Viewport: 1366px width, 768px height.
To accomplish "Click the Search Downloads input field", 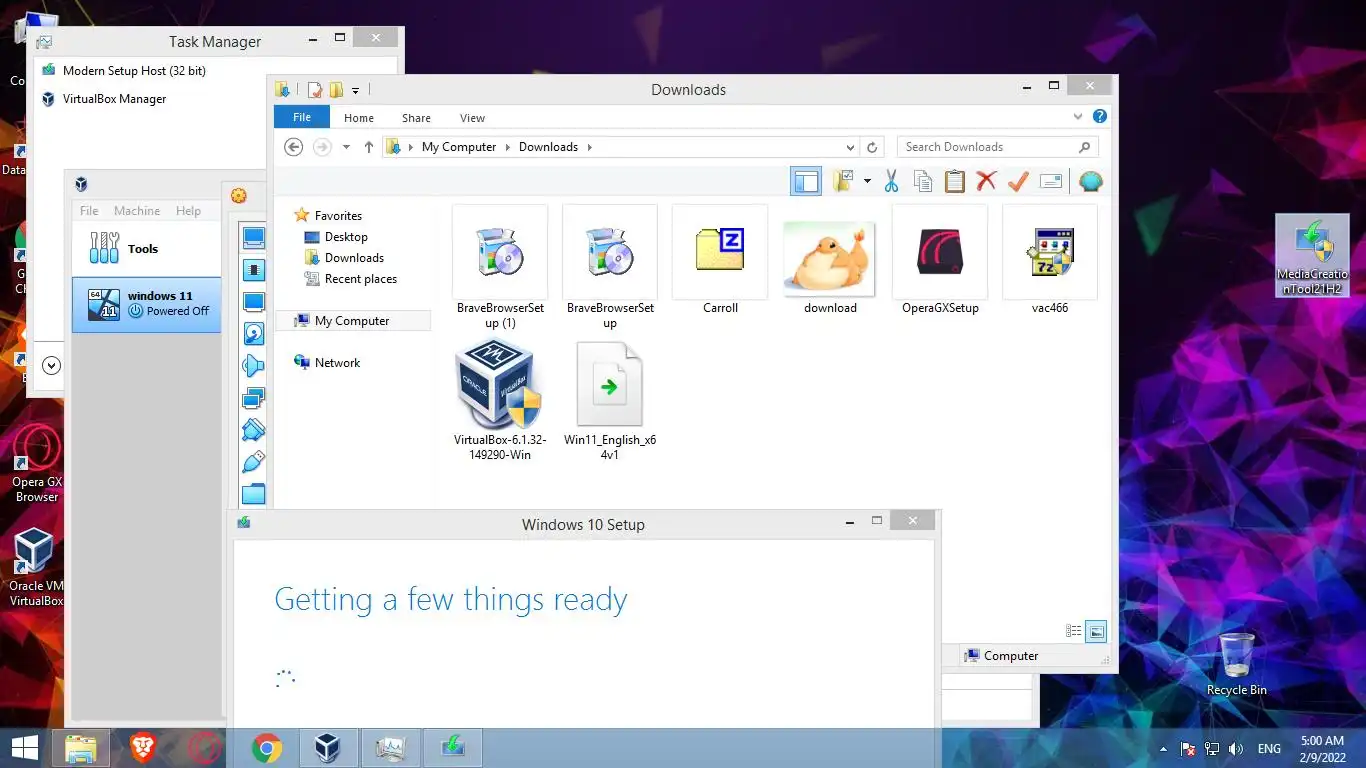I will point(998,147).
